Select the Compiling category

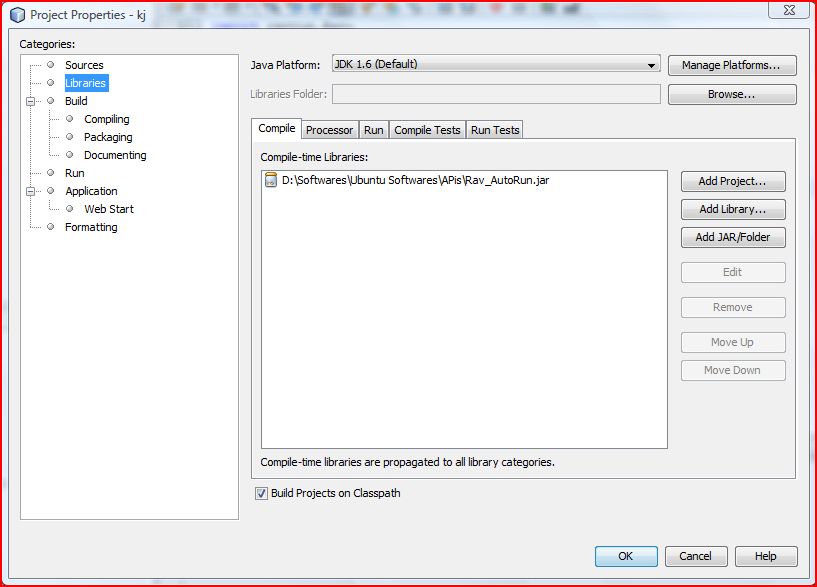(106, 119)
